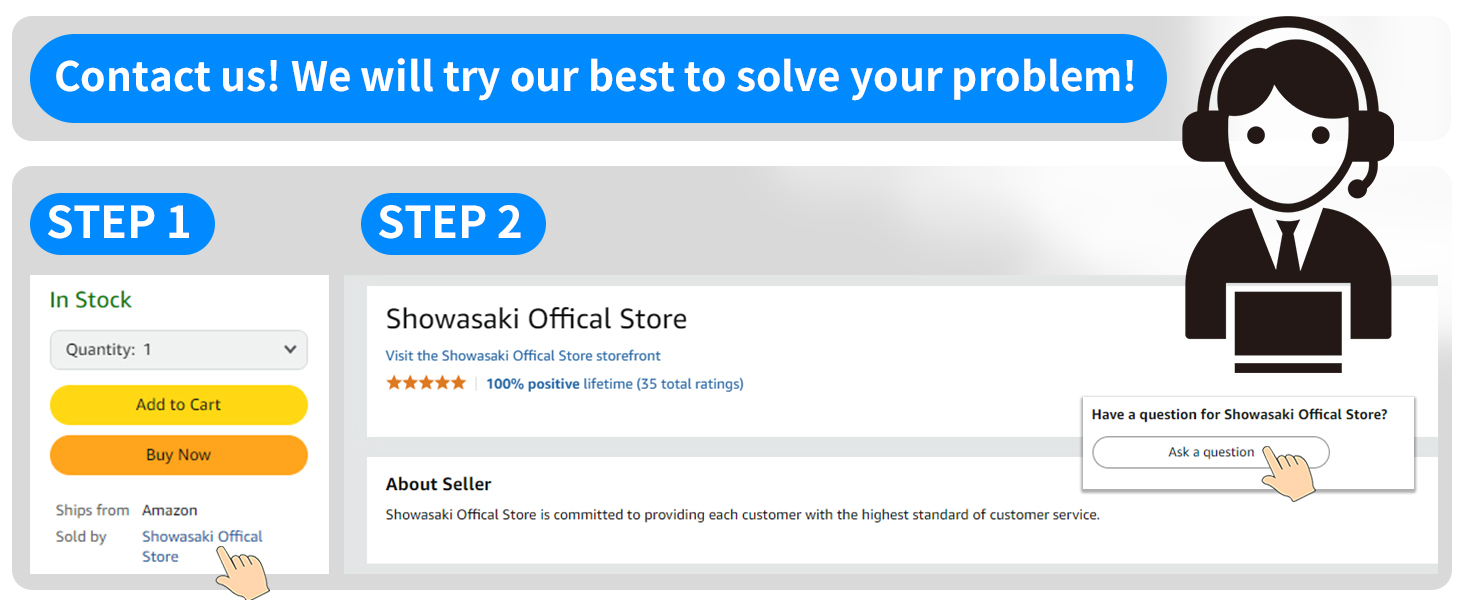Click the Ask a question button
1464x600 pixels.
click(x=1210, y=452)
